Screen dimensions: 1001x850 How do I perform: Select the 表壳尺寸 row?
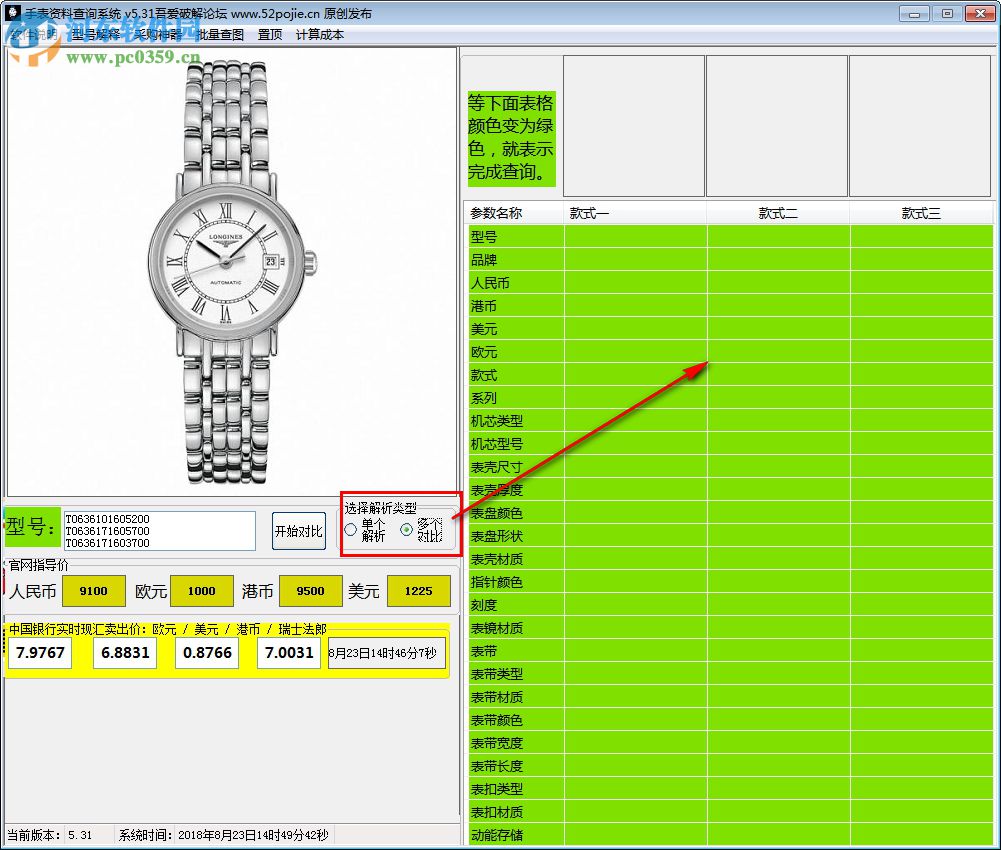click(x=731, y=467)
